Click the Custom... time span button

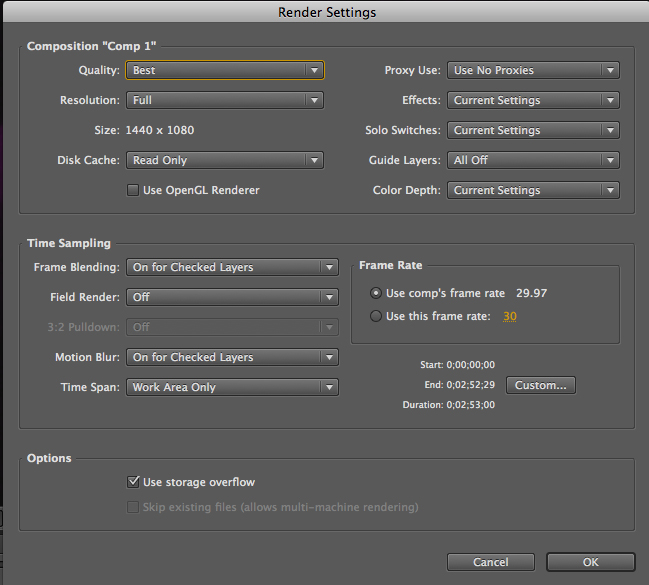coord(541,385)
